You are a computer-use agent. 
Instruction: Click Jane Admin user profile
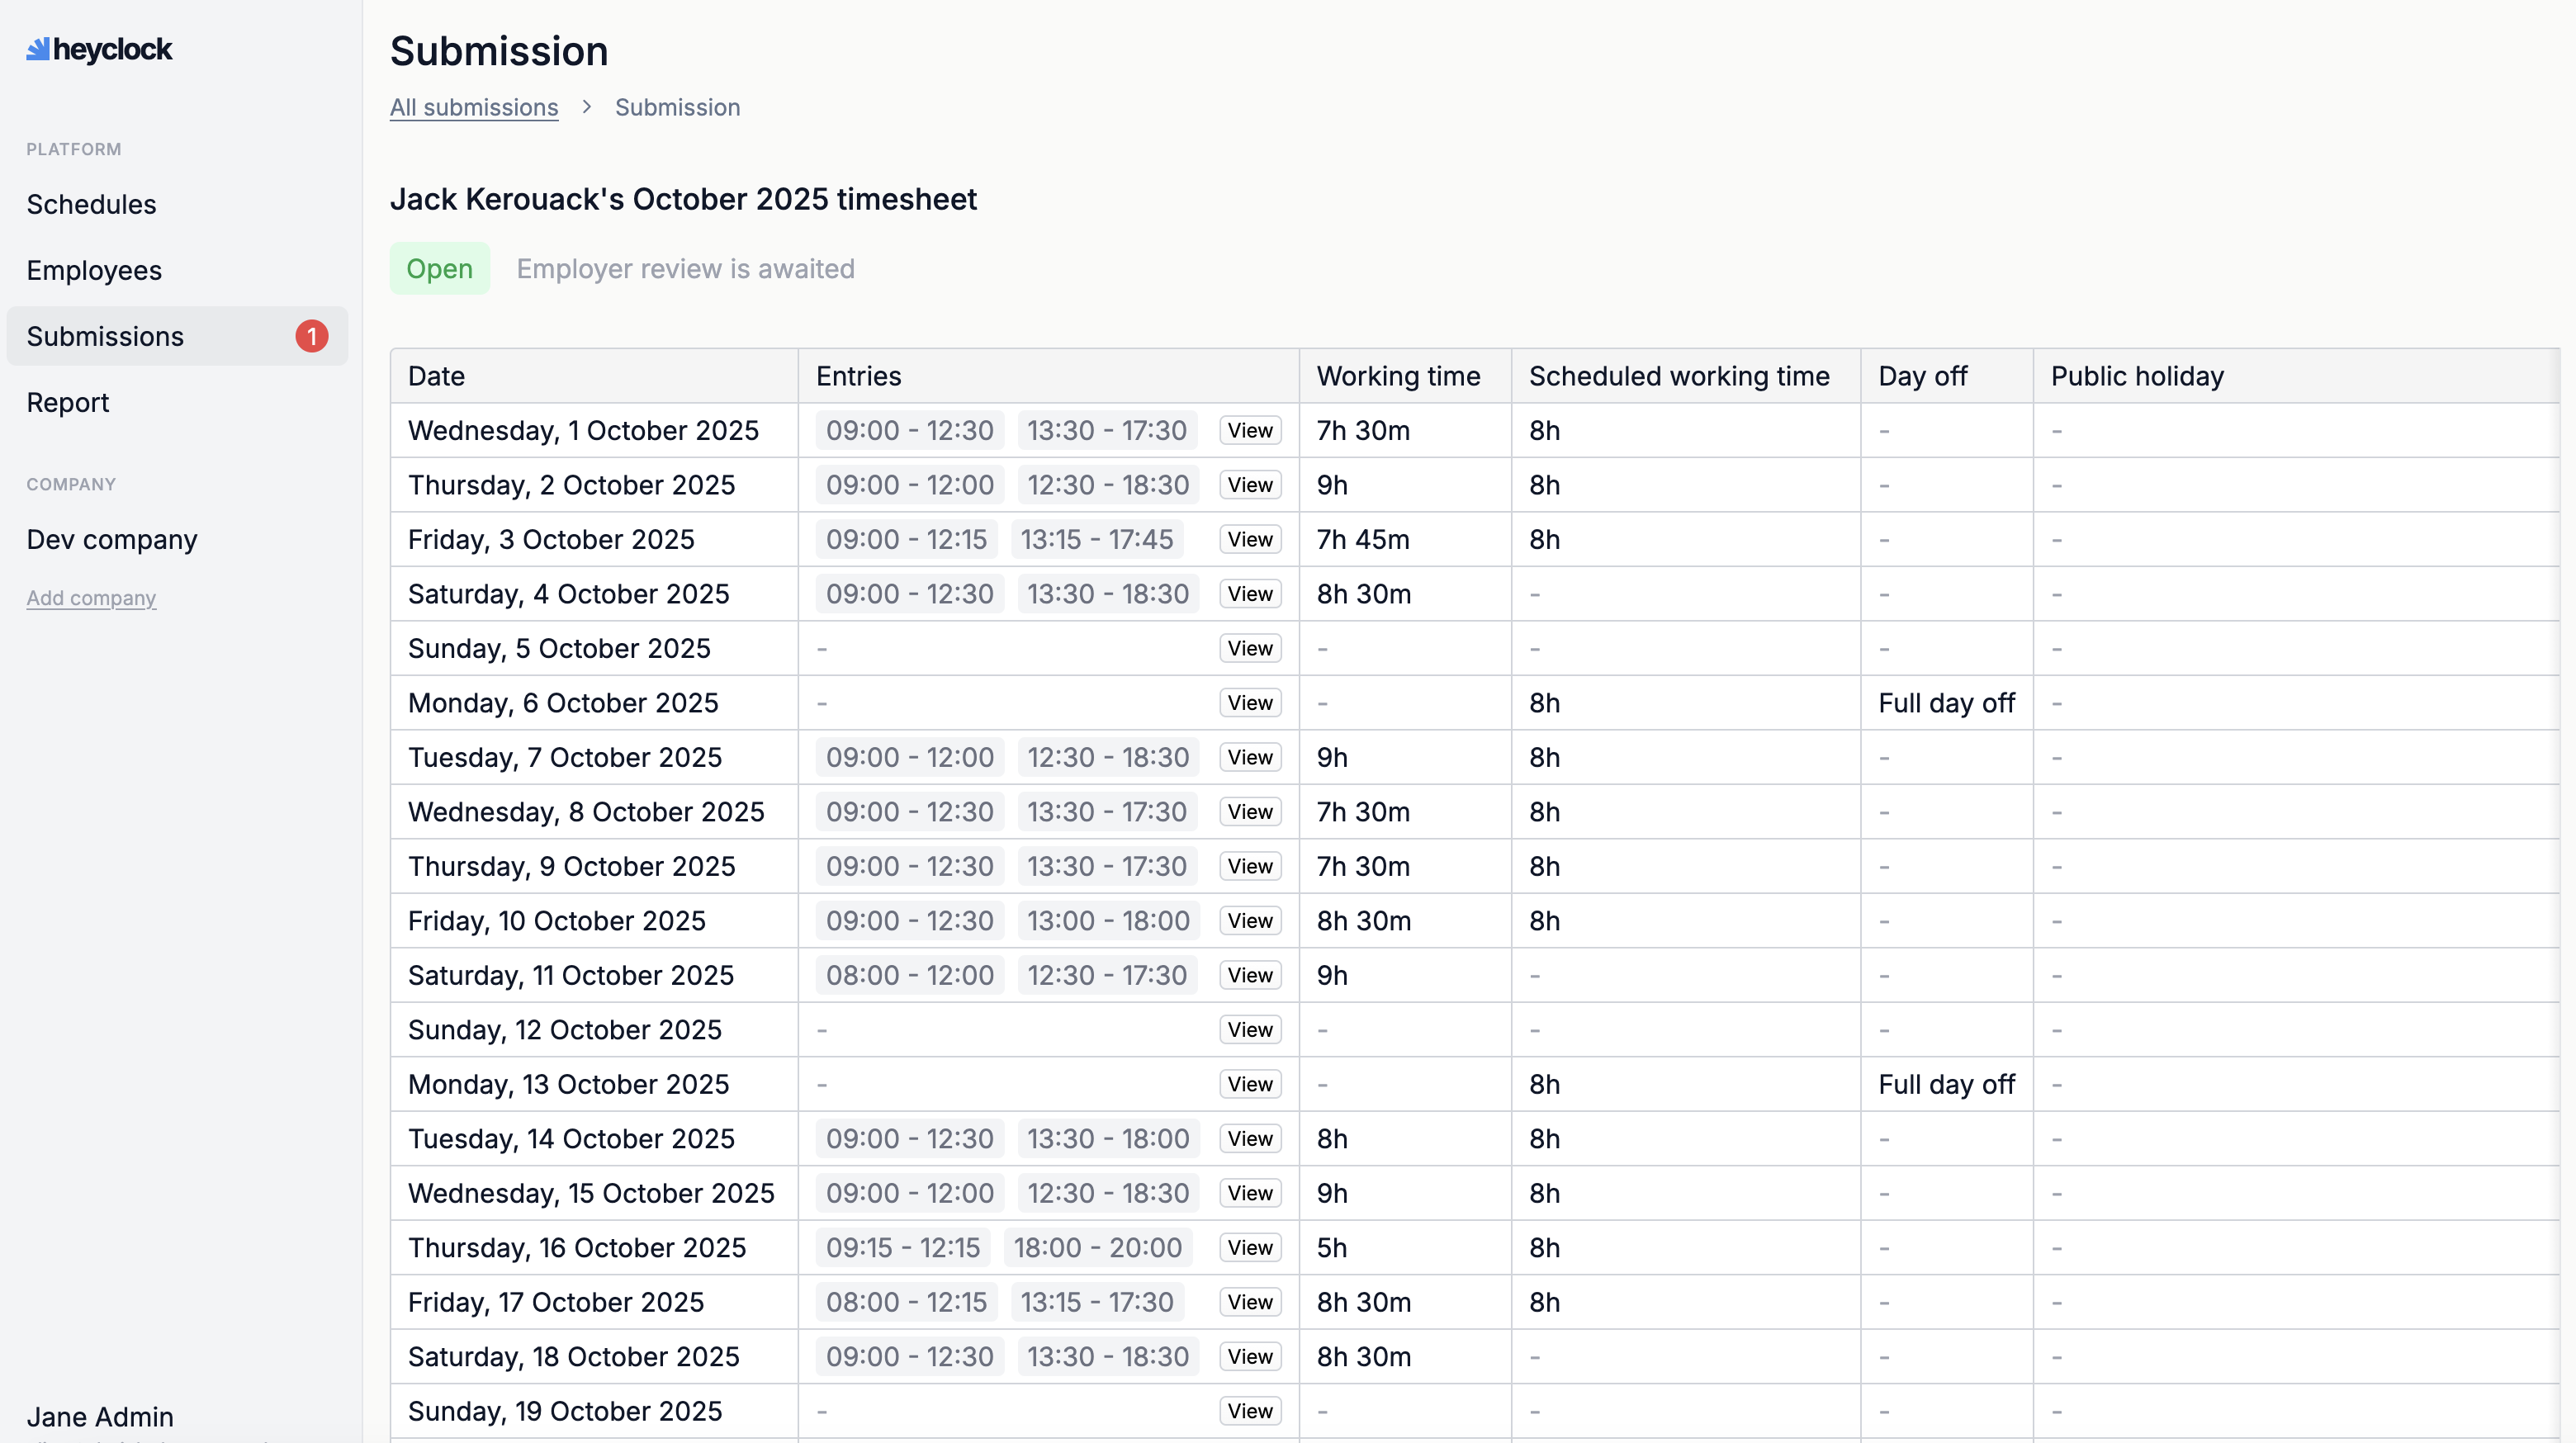coord(100,1416)
